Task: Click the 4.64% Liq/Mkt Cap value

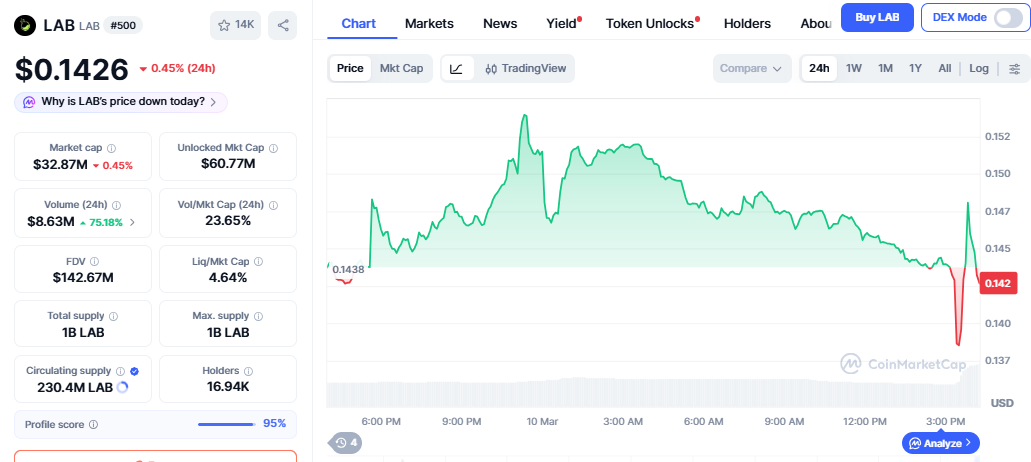Action: (x=228, y=277)
